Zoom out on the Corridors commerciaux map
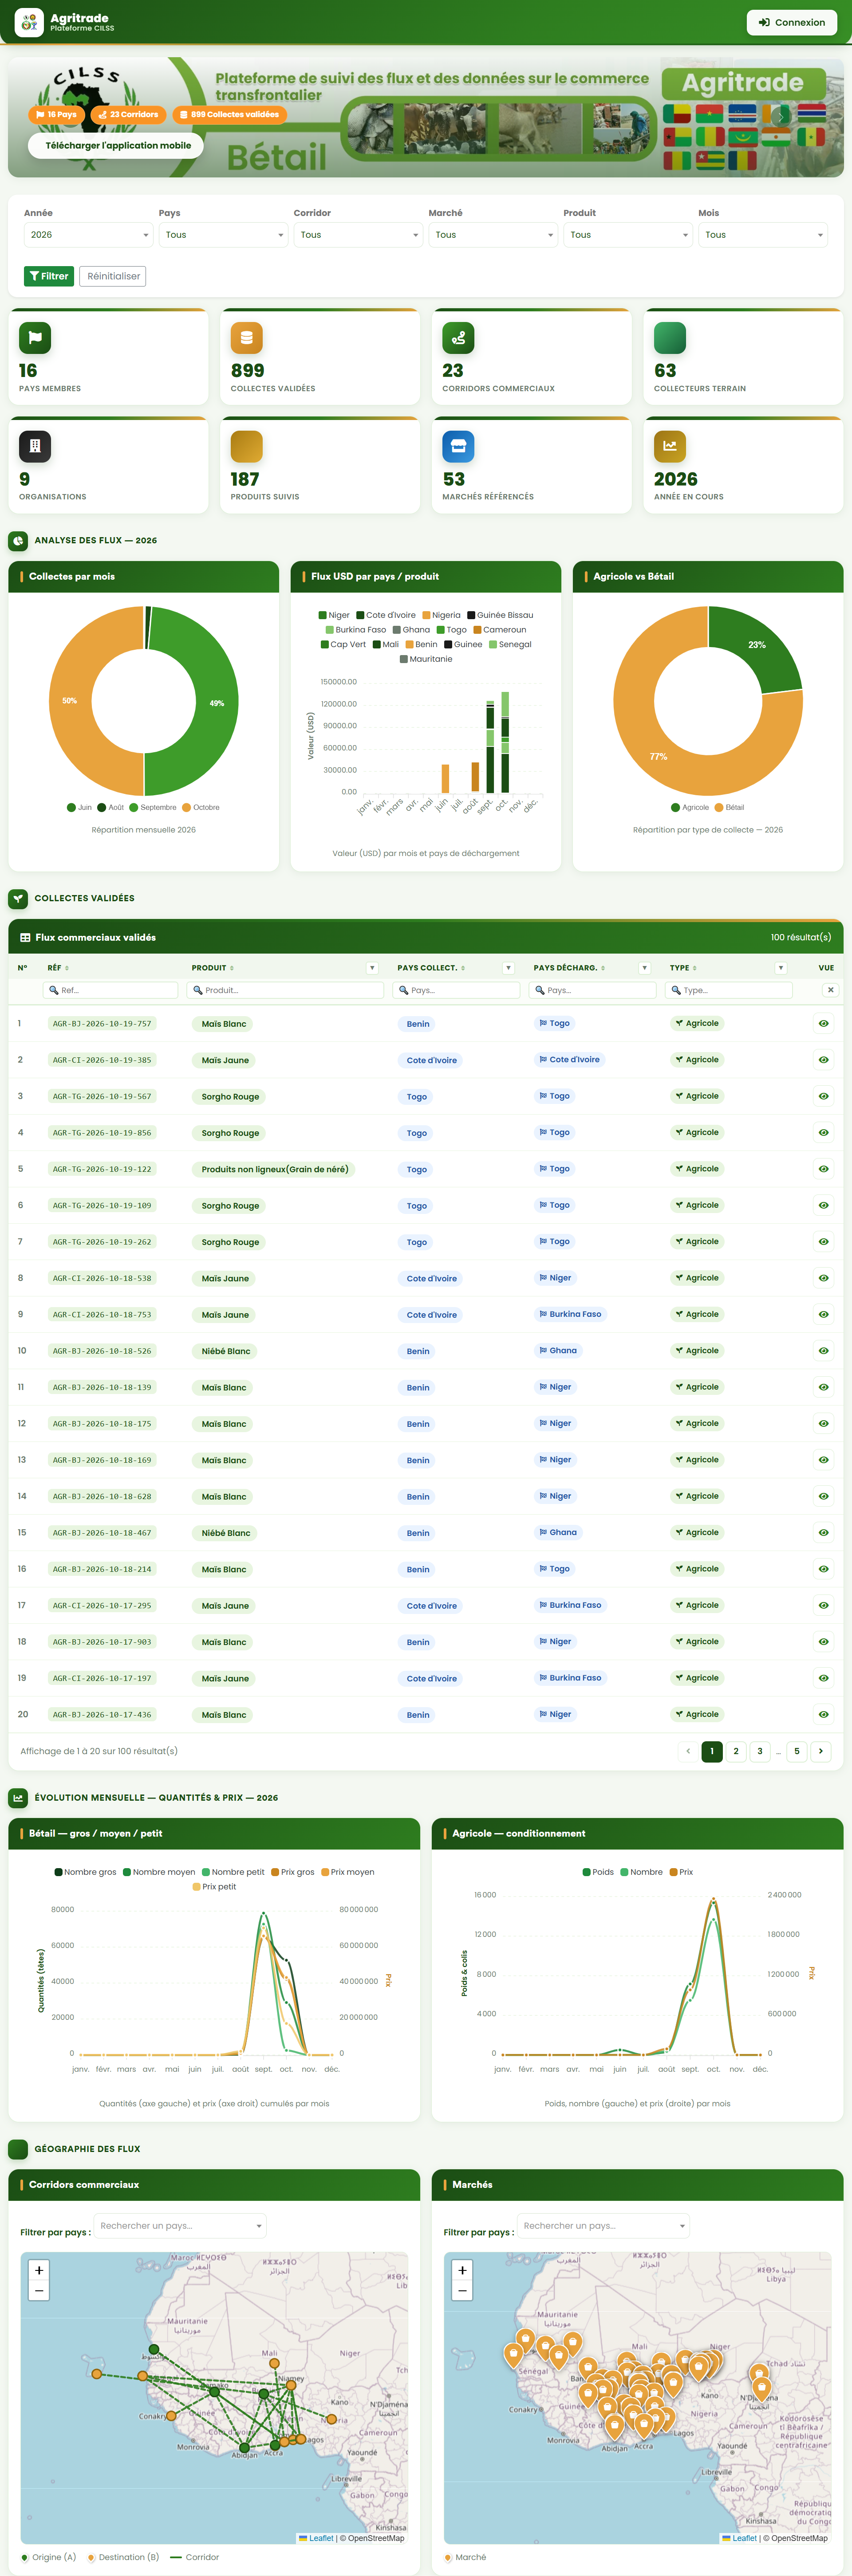This screenshot has width=852, height=2576. click(39, 2291)
